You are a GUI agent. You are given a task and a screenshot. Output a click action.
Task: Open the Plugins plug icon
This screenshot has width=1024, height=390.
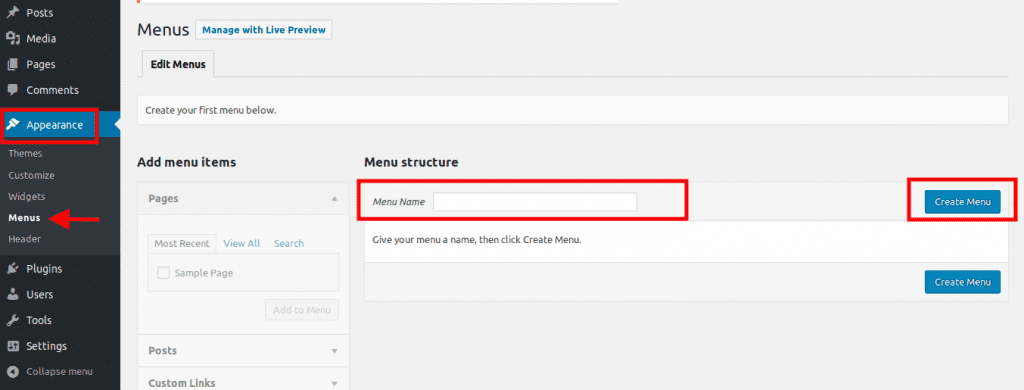12,268
